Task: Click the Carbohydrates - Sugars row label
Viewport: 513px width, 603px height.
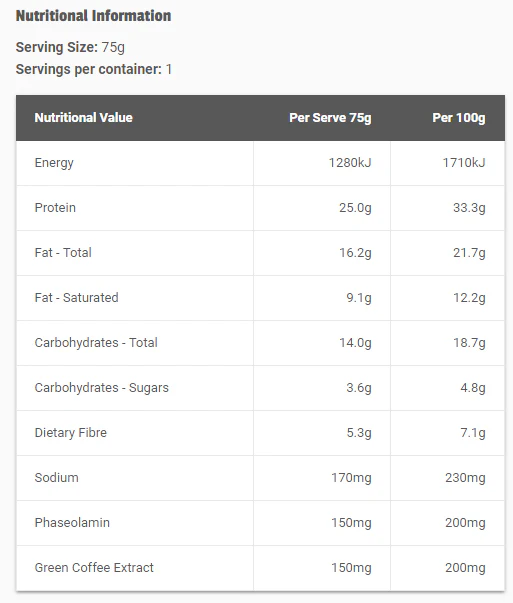Action: pyautogui.click(x=102, y=388)
